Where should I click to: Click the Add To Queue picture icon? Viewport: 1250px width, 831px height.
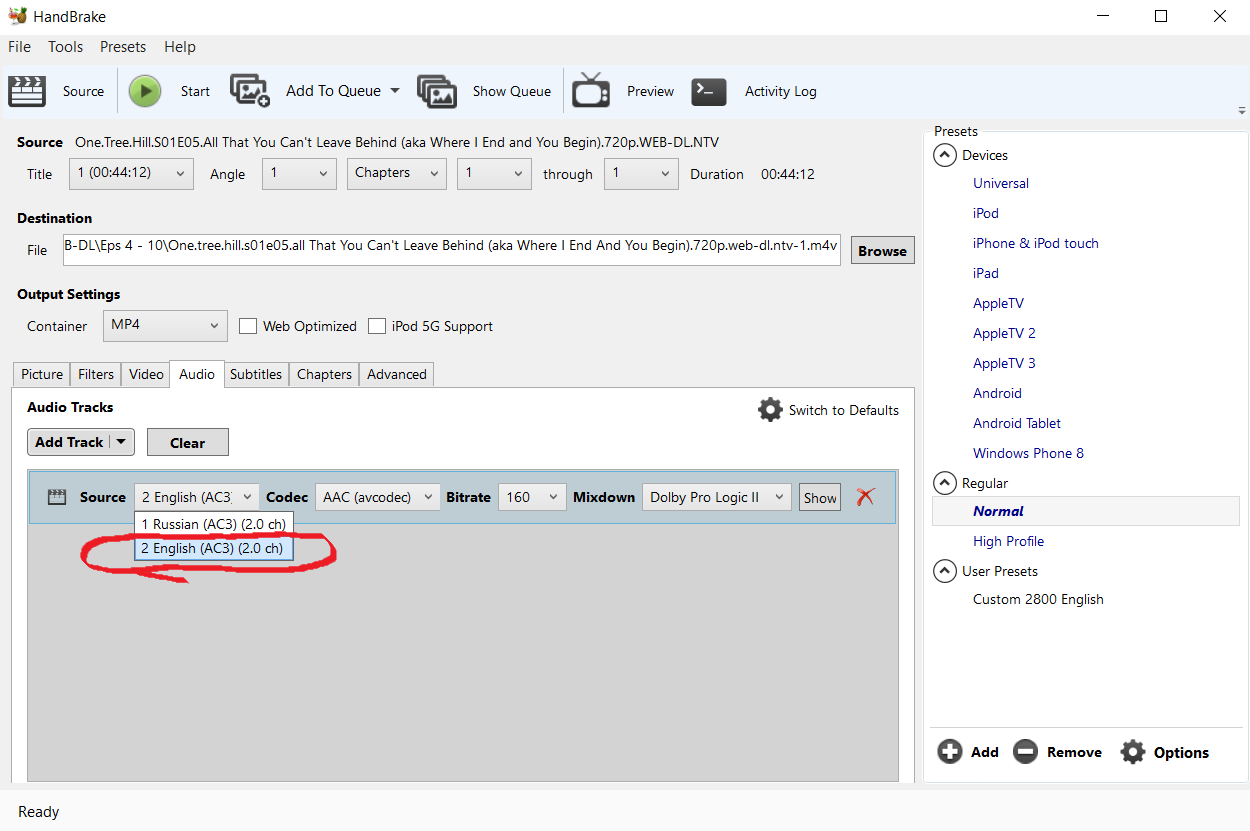250,90
